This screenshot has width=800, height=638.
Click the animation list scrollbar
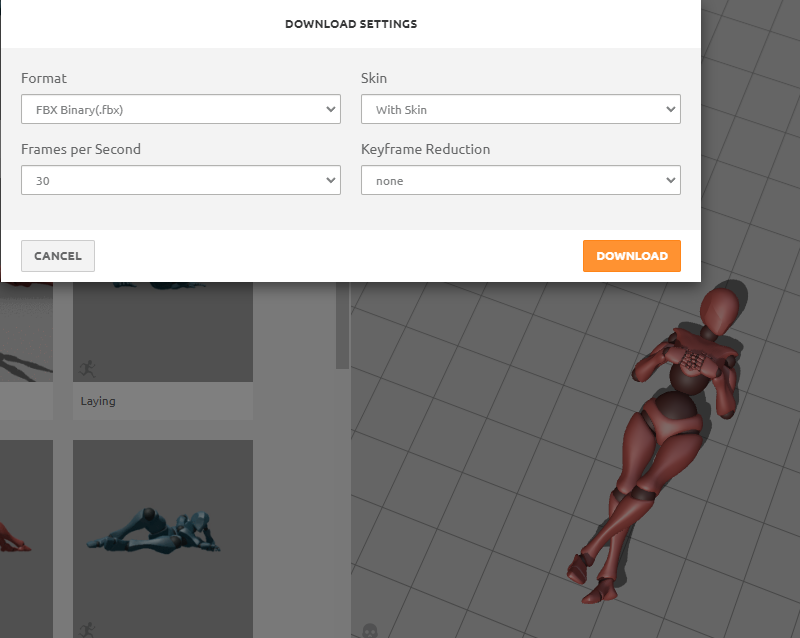342,325
